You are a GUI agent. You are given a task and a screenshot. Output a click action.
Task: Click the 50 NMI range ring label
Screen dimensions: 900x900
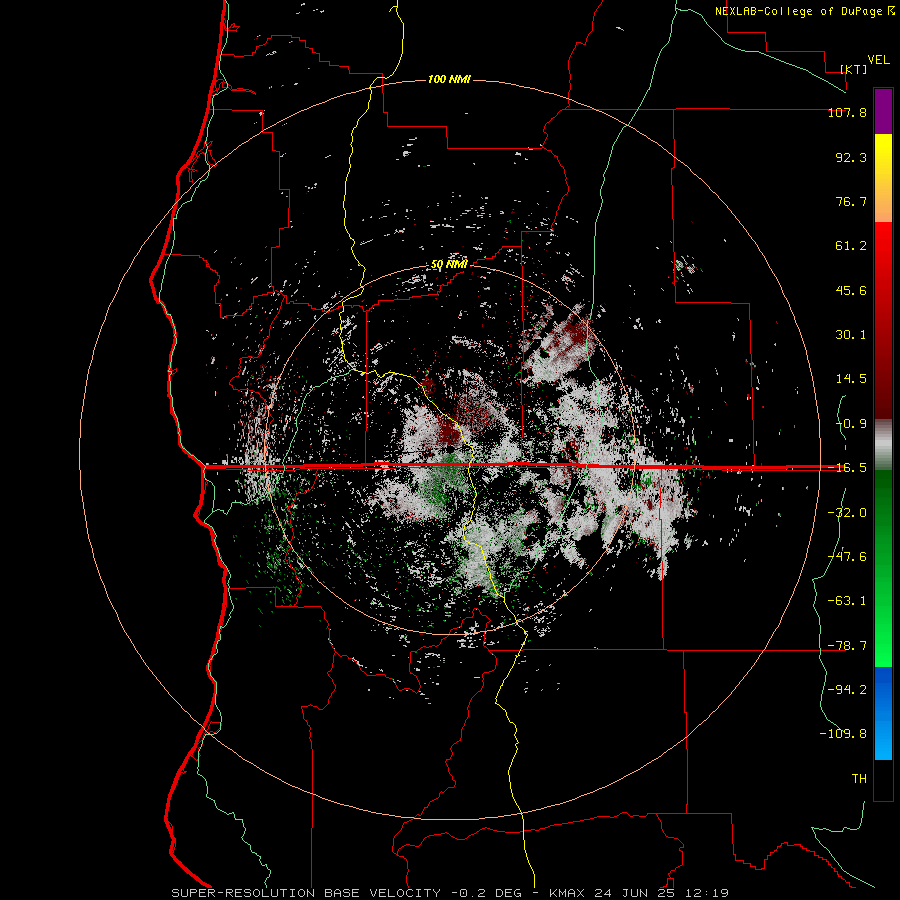pos(449,265)
